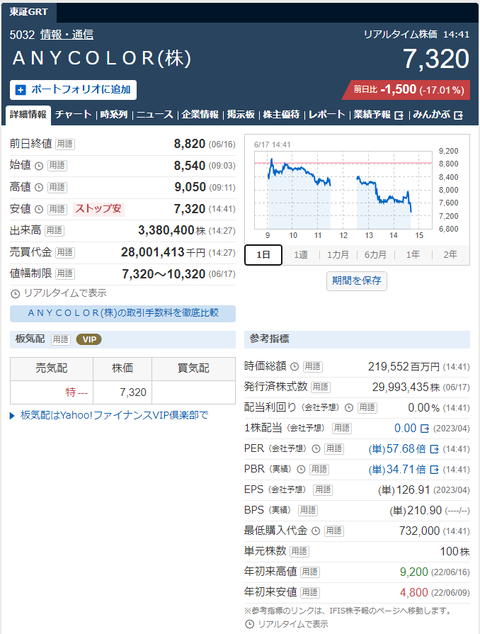The width and height of the screenshot is (480, 634).
Task: Open 業績予報 external link
Action: pos(379,115)
